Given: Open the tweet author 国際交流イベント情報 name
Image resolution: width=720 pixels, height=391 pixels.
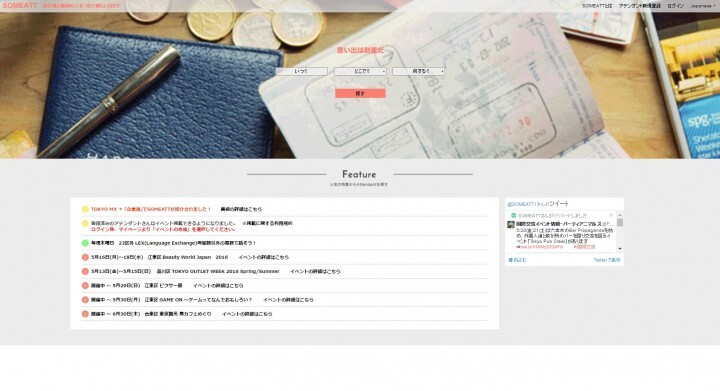Looking at the screenshot, I should coord(558,223).
